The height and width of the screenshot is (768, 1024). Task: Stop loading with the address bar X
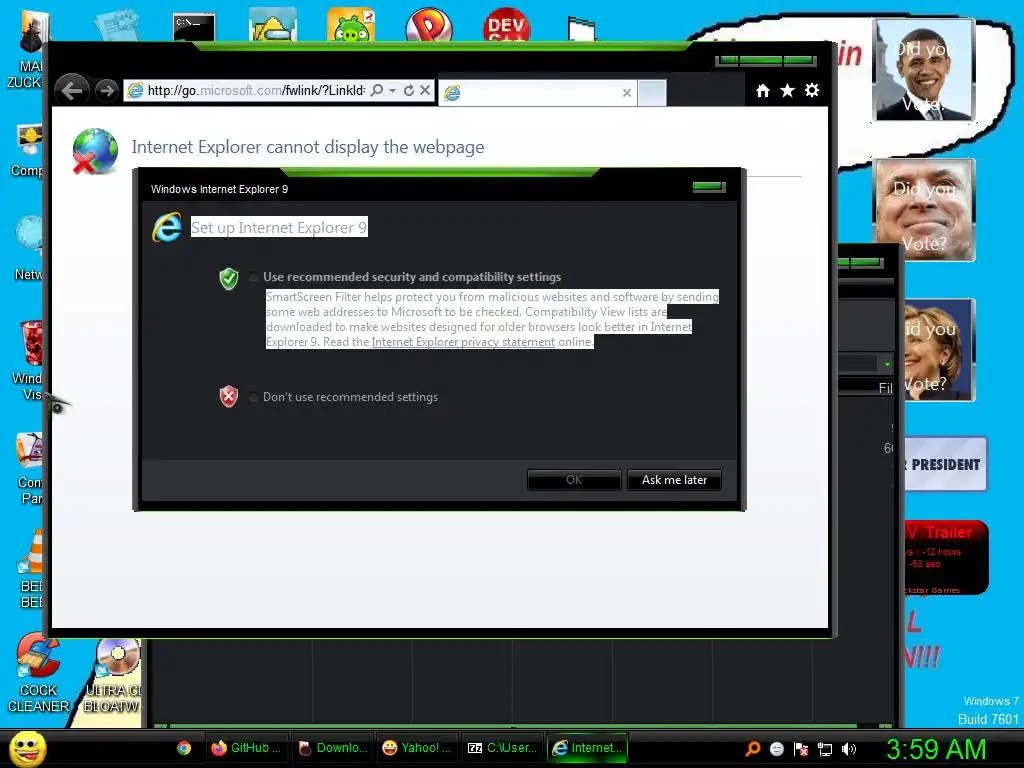(x=425, y=90)
